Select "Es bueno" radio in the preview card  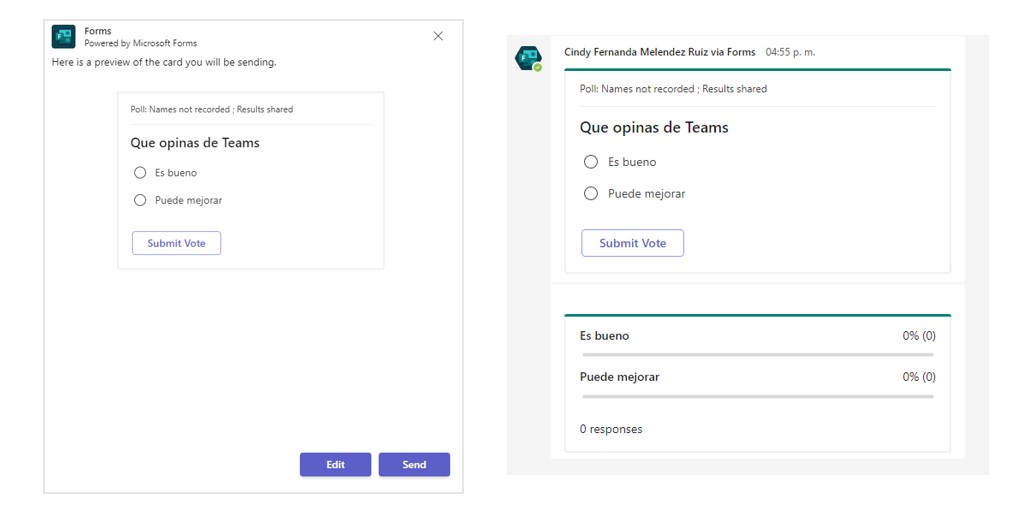pos(140,173)
